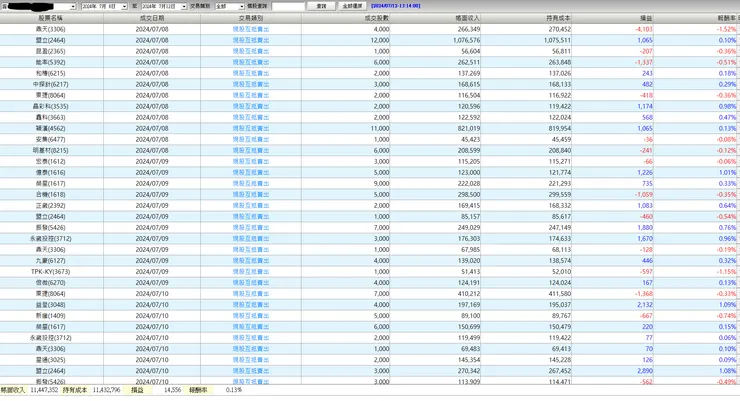
Task: Sort by the 交易類別 column header
Action: (251, 18)
